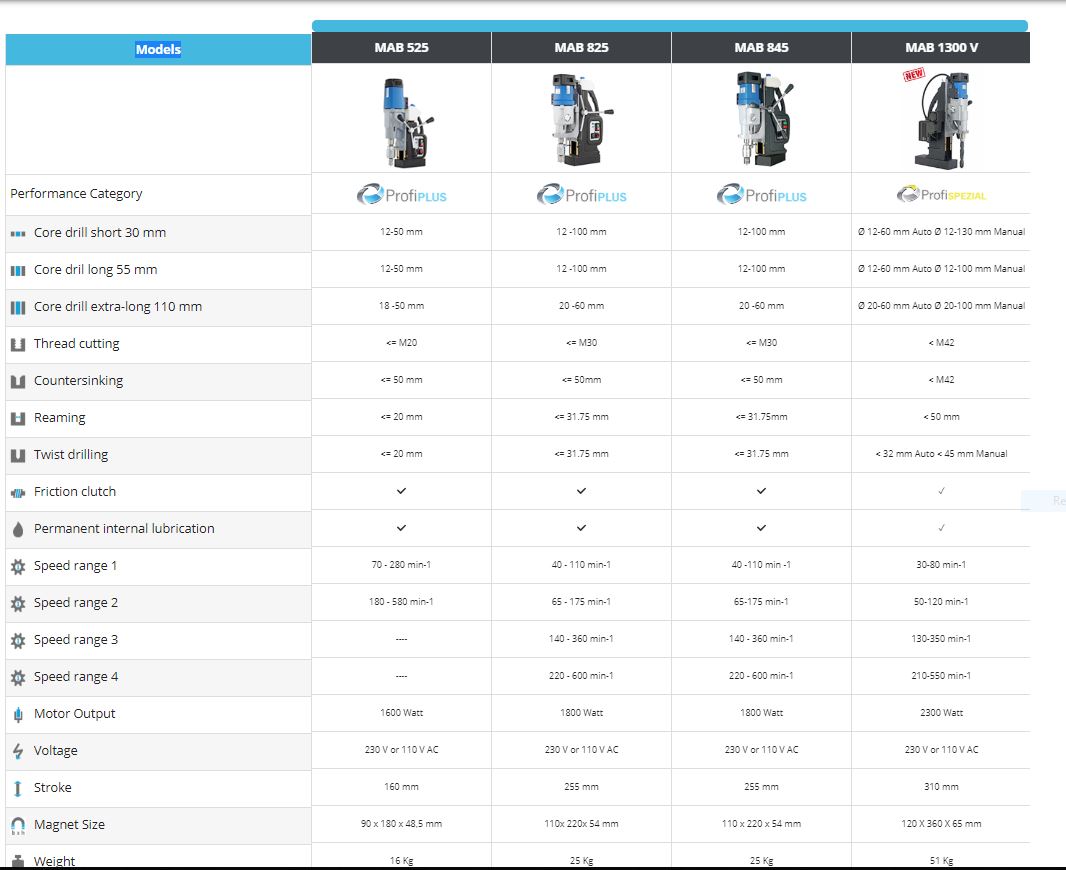1066x870 pixels.
Task: Click the Performance Category label
Action: coord(76,194)
